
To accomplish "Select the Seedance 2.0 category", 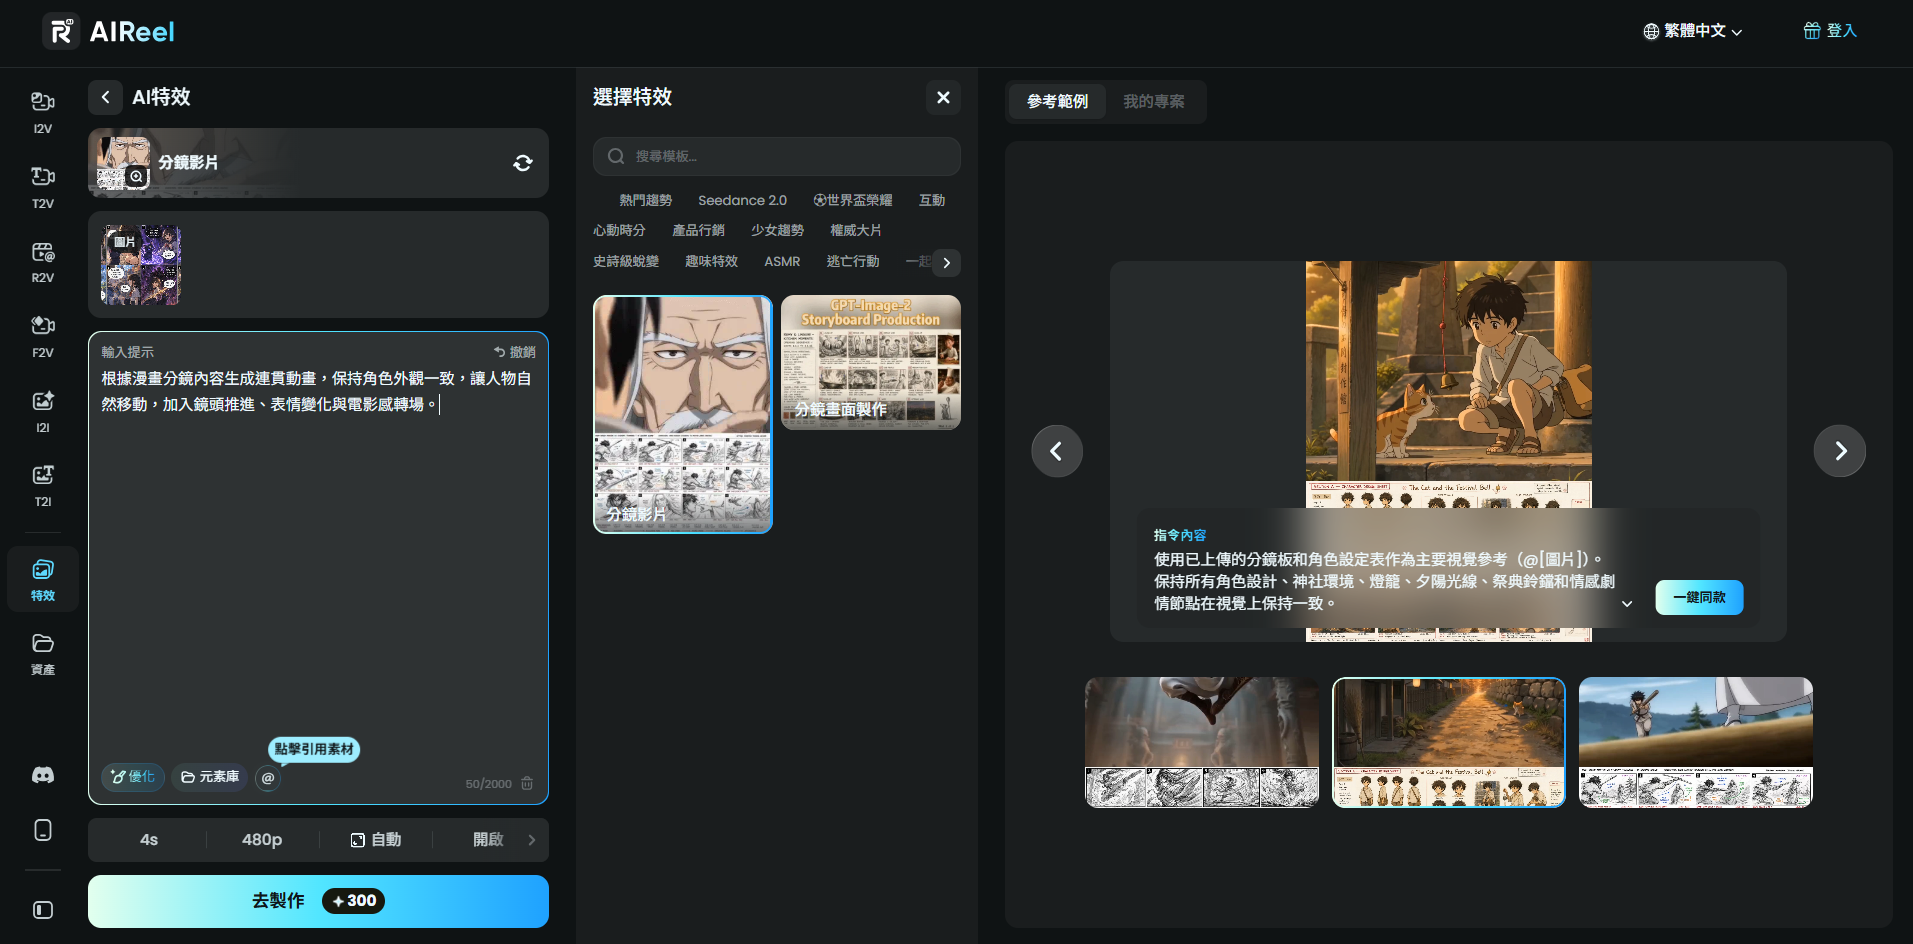I will (742, 200).
